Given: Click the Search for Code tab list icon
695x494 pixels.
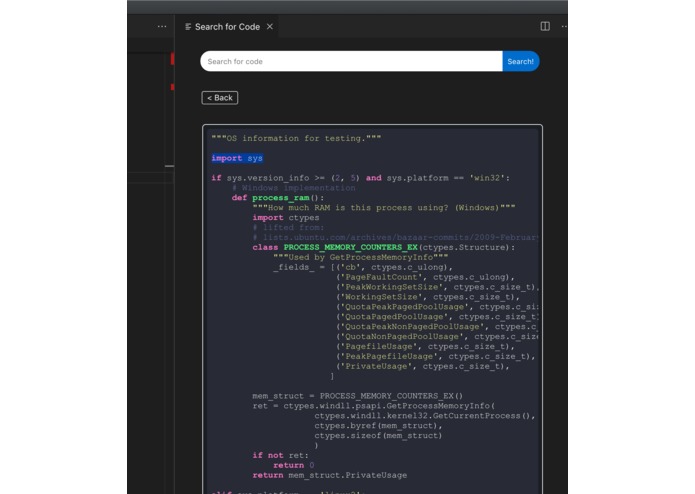Looking at the screenshot, I should pos(188,27).
